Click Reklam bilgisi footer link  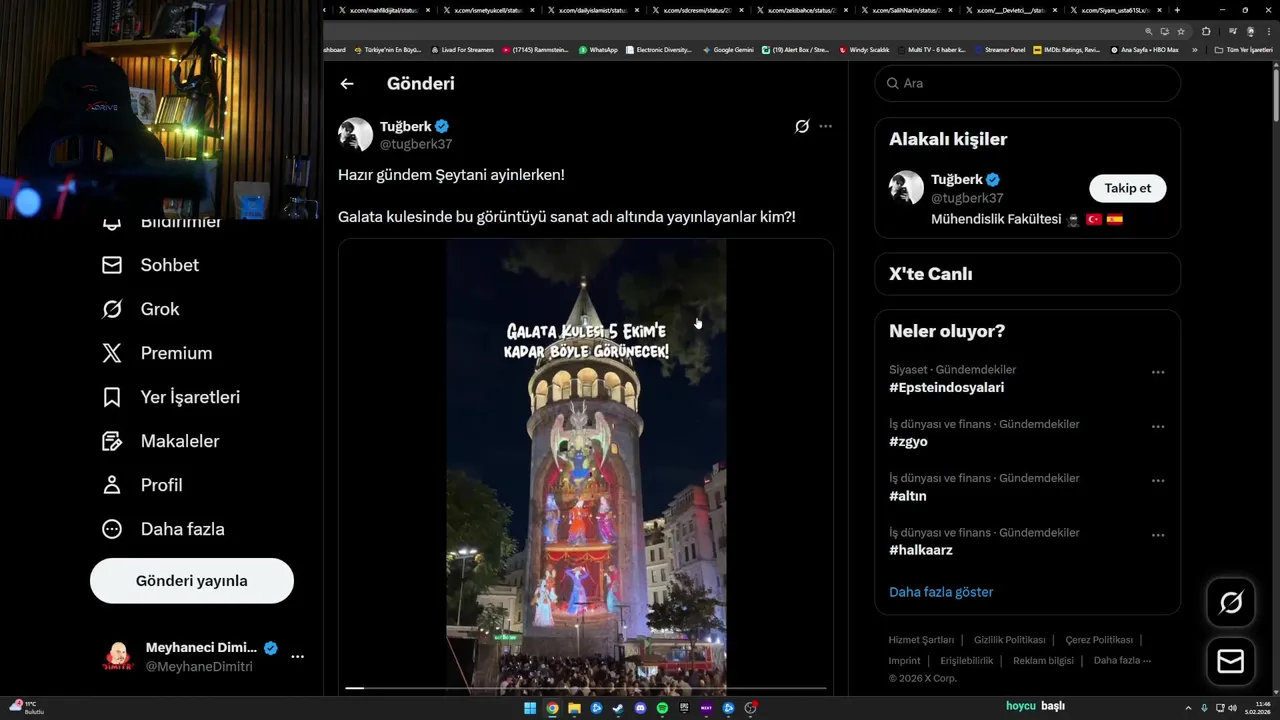point(1043,660)
